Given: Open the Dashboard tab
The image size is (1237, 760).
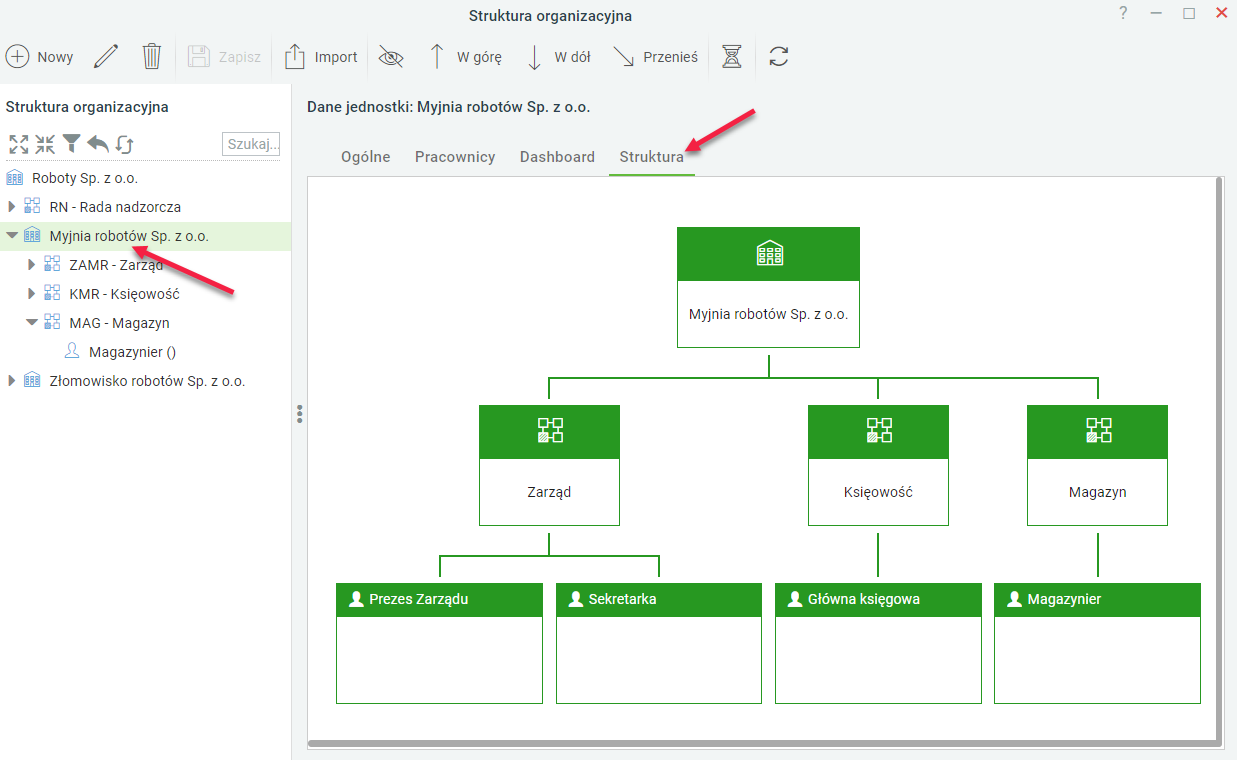Looking at the screenshot, I should 557,157.
